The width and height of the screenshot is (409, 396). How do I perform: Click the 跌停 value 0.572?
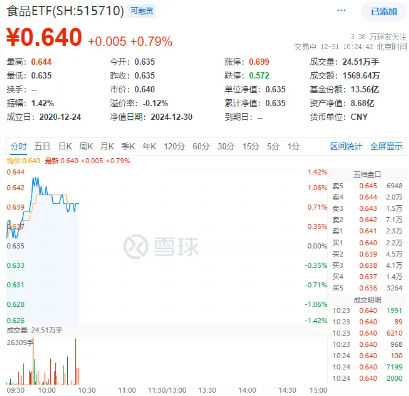click(x=259, y=76)
